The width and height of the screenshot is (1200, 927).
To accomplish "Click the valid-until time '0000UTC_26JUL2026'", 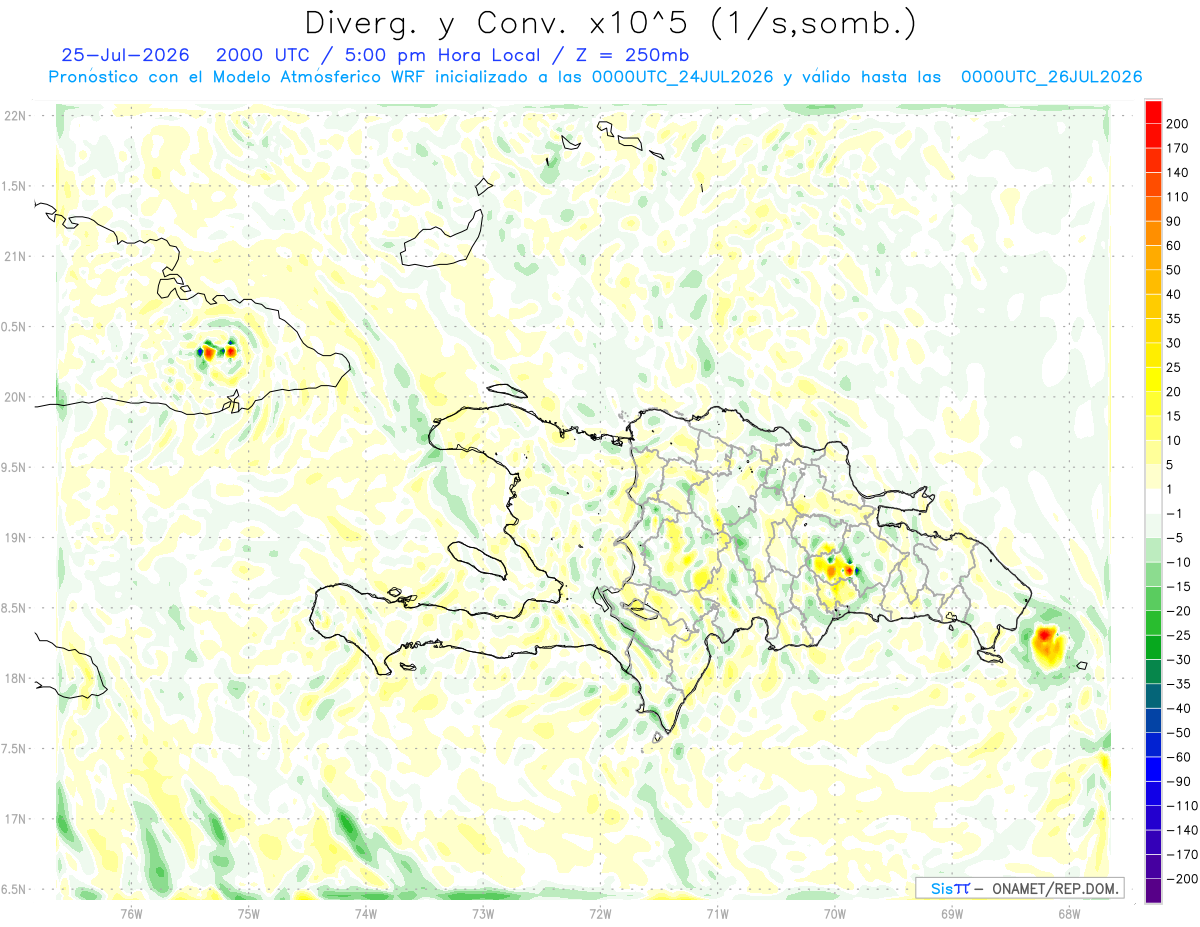I will [x=1052, y=77].
